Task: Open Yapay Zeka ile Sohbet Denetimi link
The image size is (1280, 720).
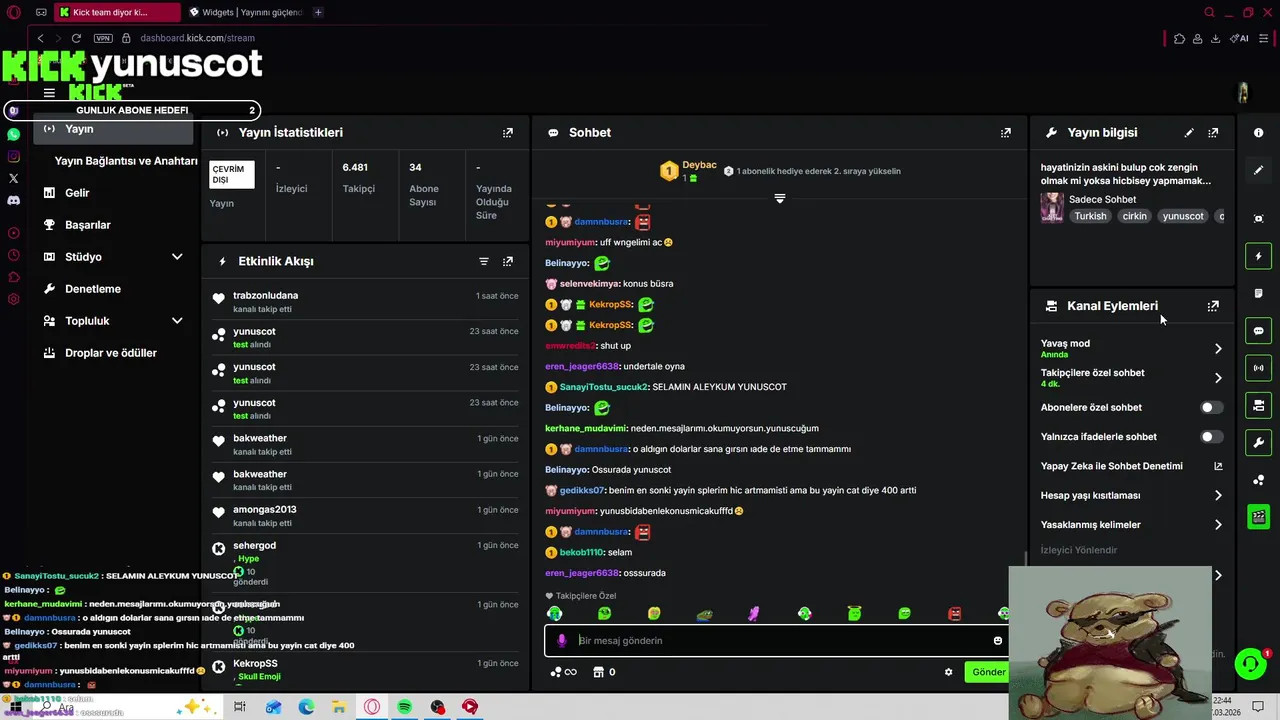Action: click(x=1218, y=466)
